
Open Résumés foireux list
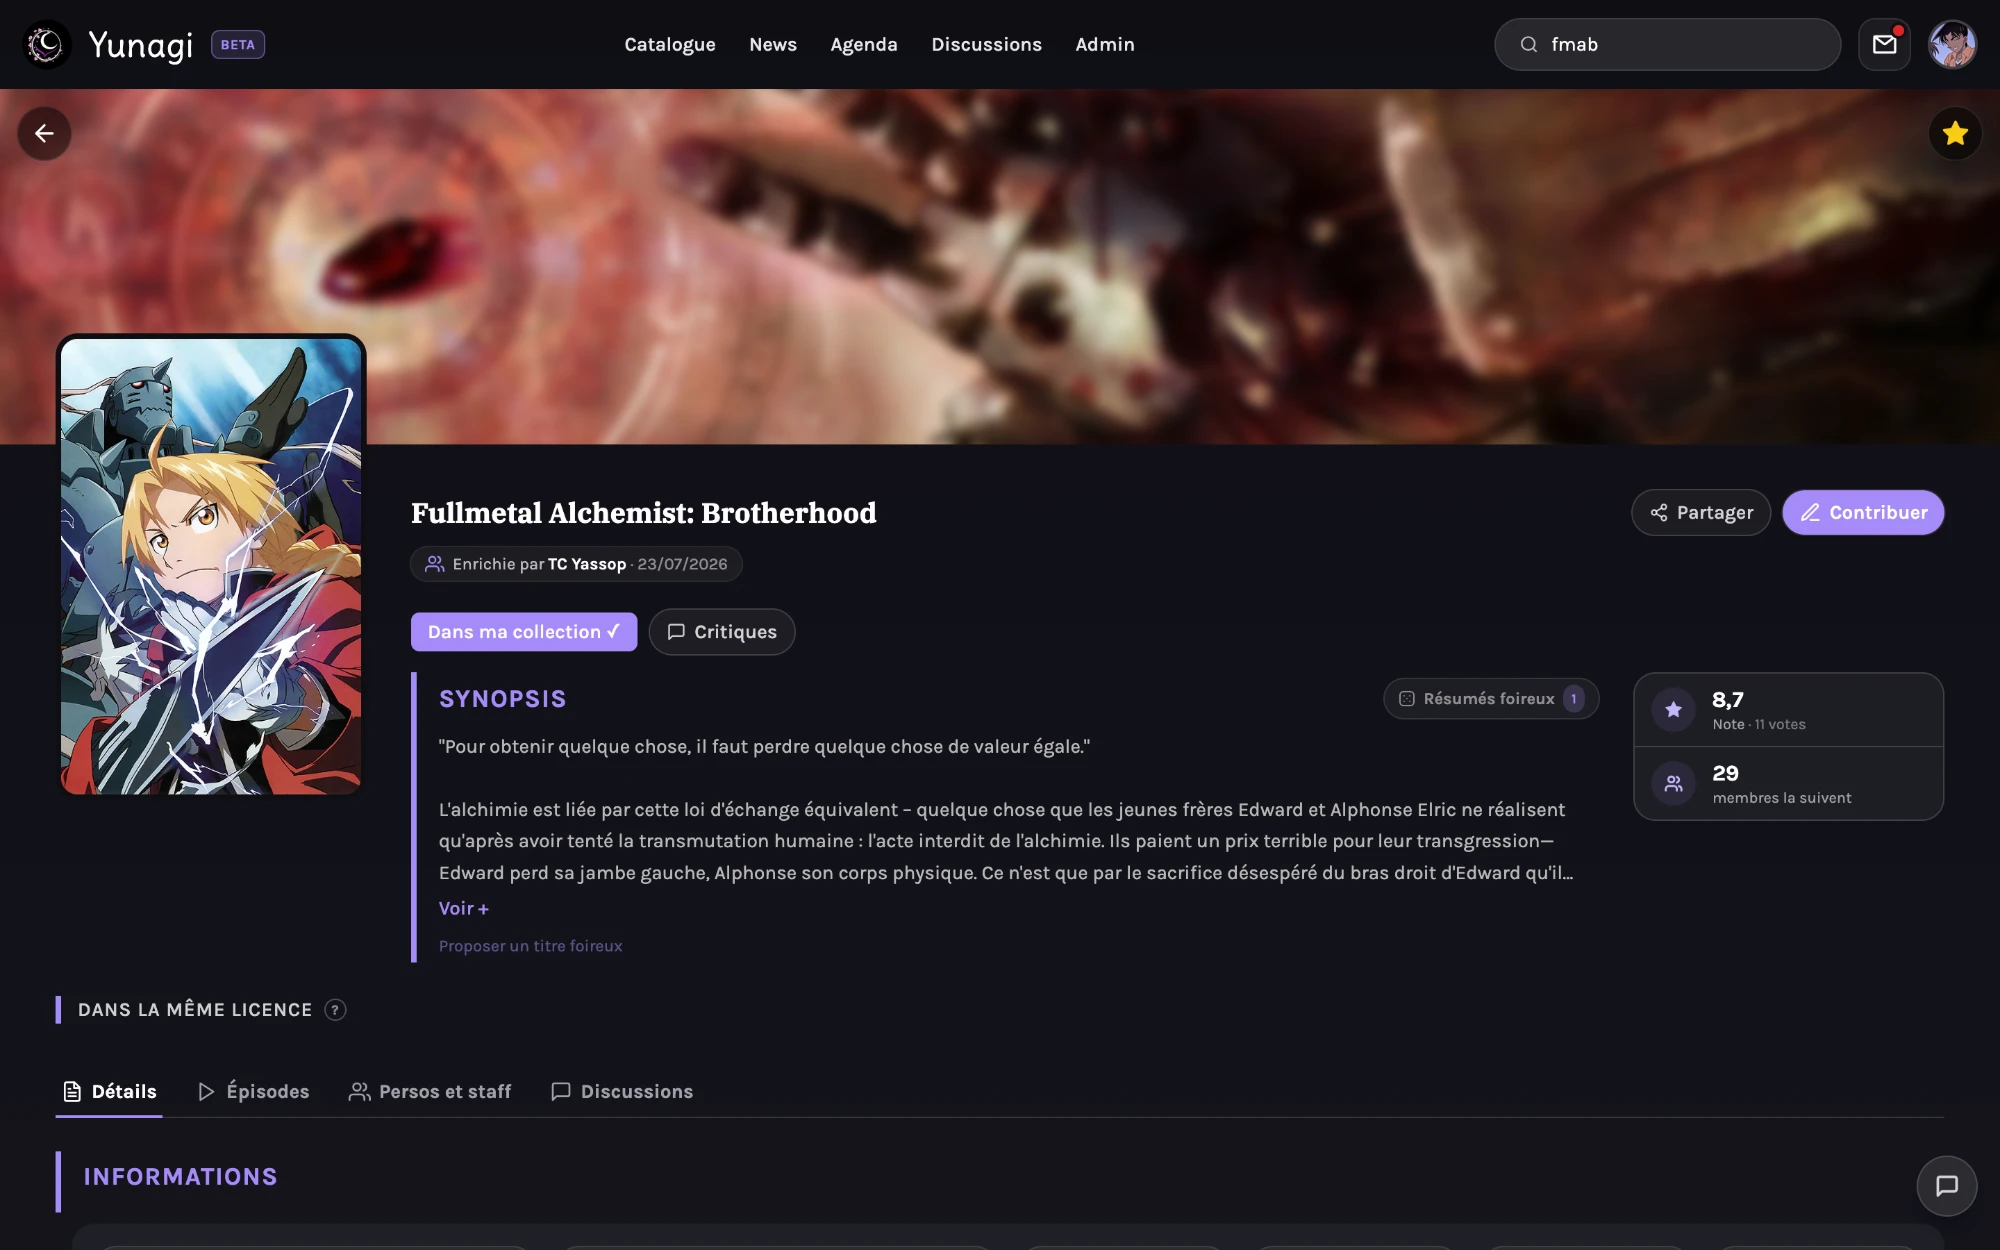1491,698
